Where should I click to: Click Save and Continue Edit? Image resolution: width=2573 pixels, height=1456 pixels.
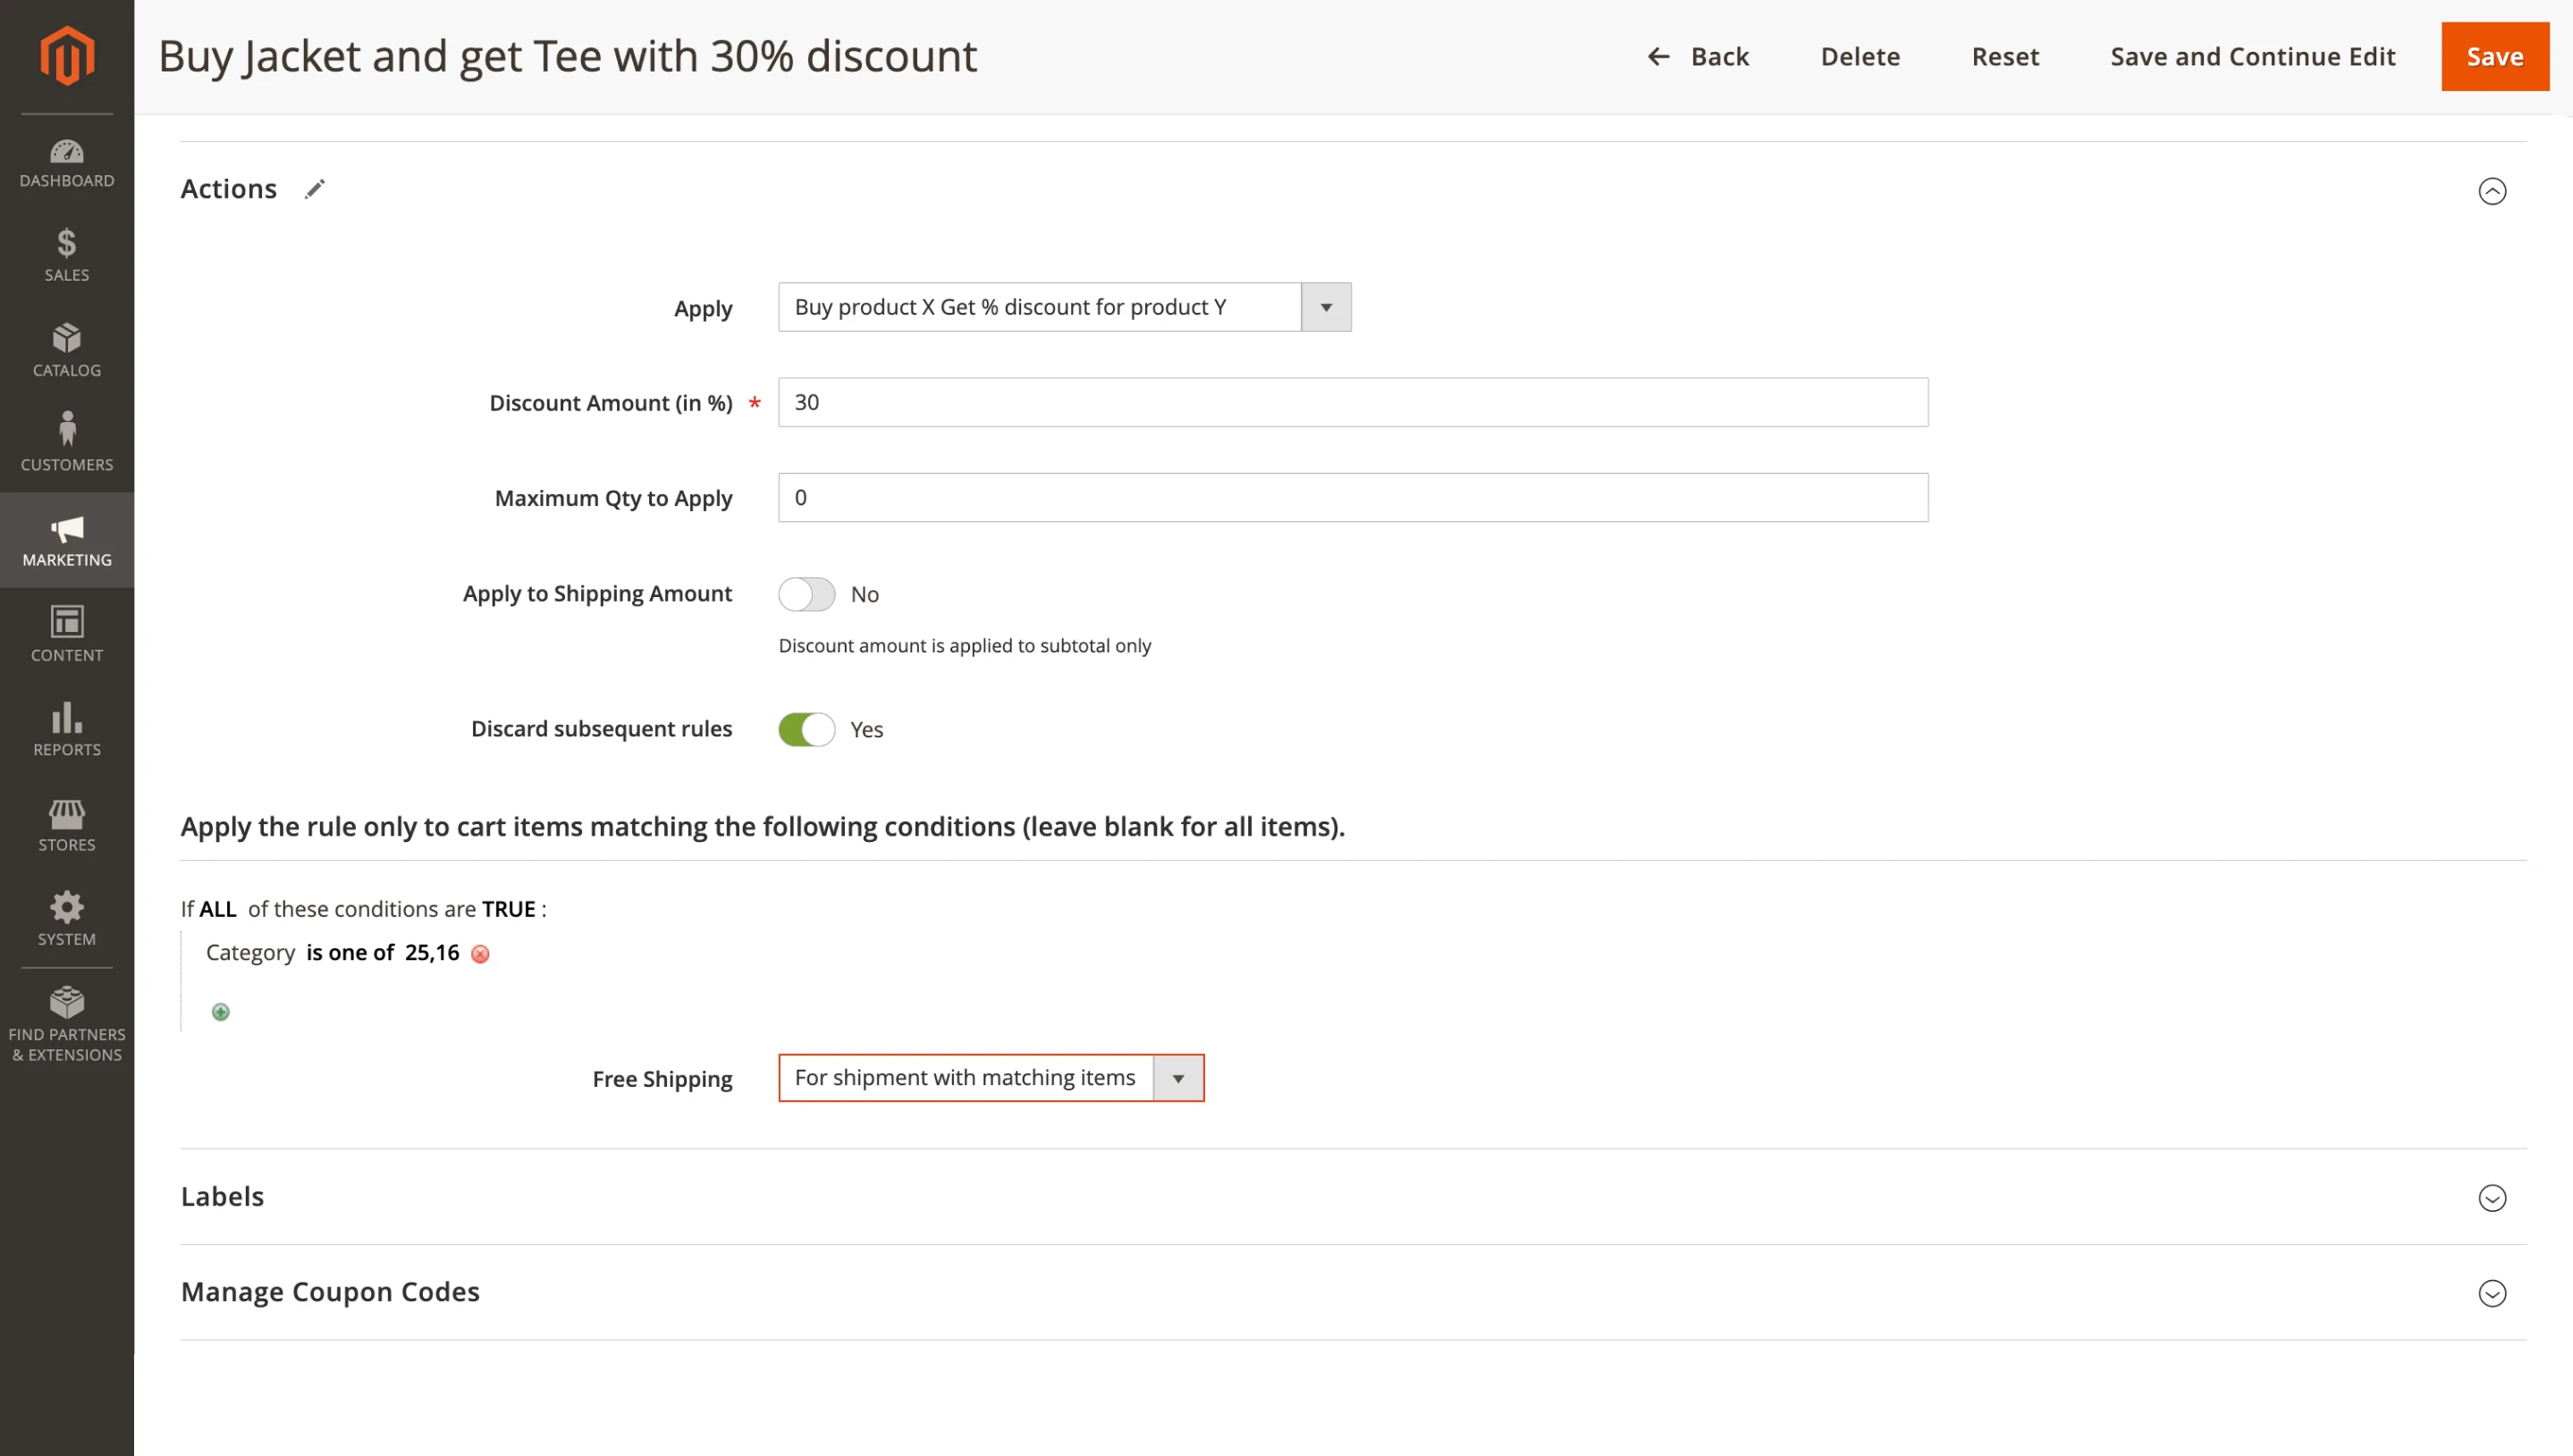(2252, 57)
